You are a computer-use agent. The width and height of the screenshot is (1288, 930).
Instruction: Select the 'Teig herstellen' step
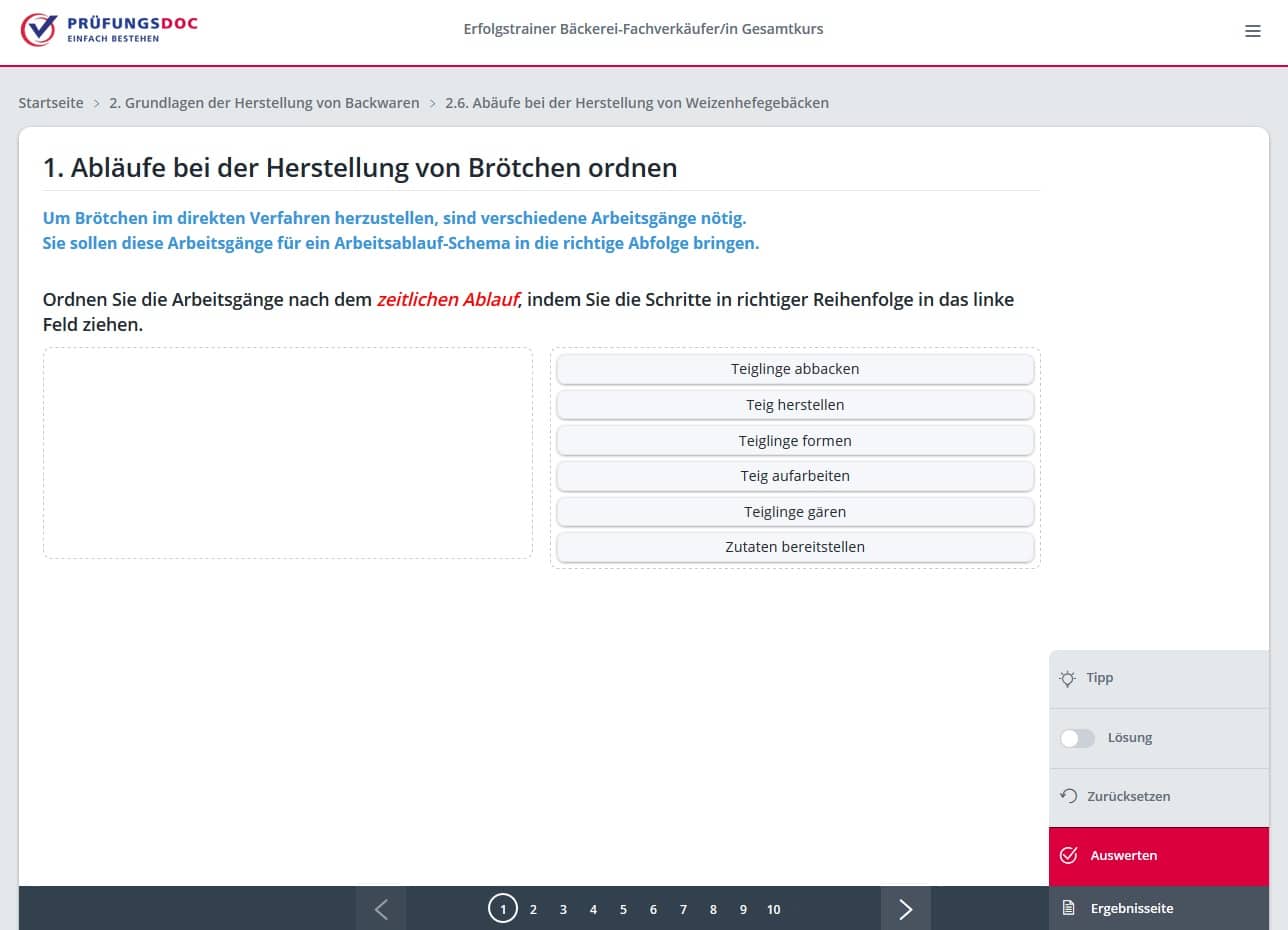coord(794,405)
